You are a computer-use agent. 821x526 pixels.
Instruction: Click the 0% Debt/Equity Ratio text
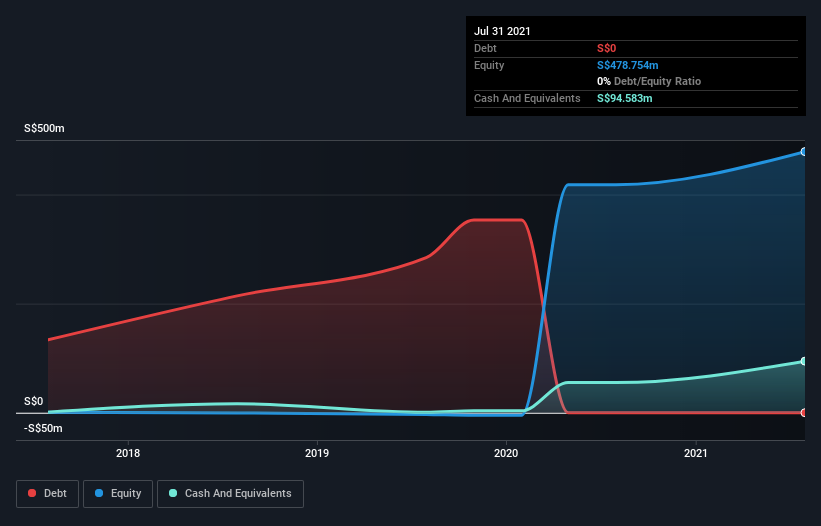[x=649, y=81]
